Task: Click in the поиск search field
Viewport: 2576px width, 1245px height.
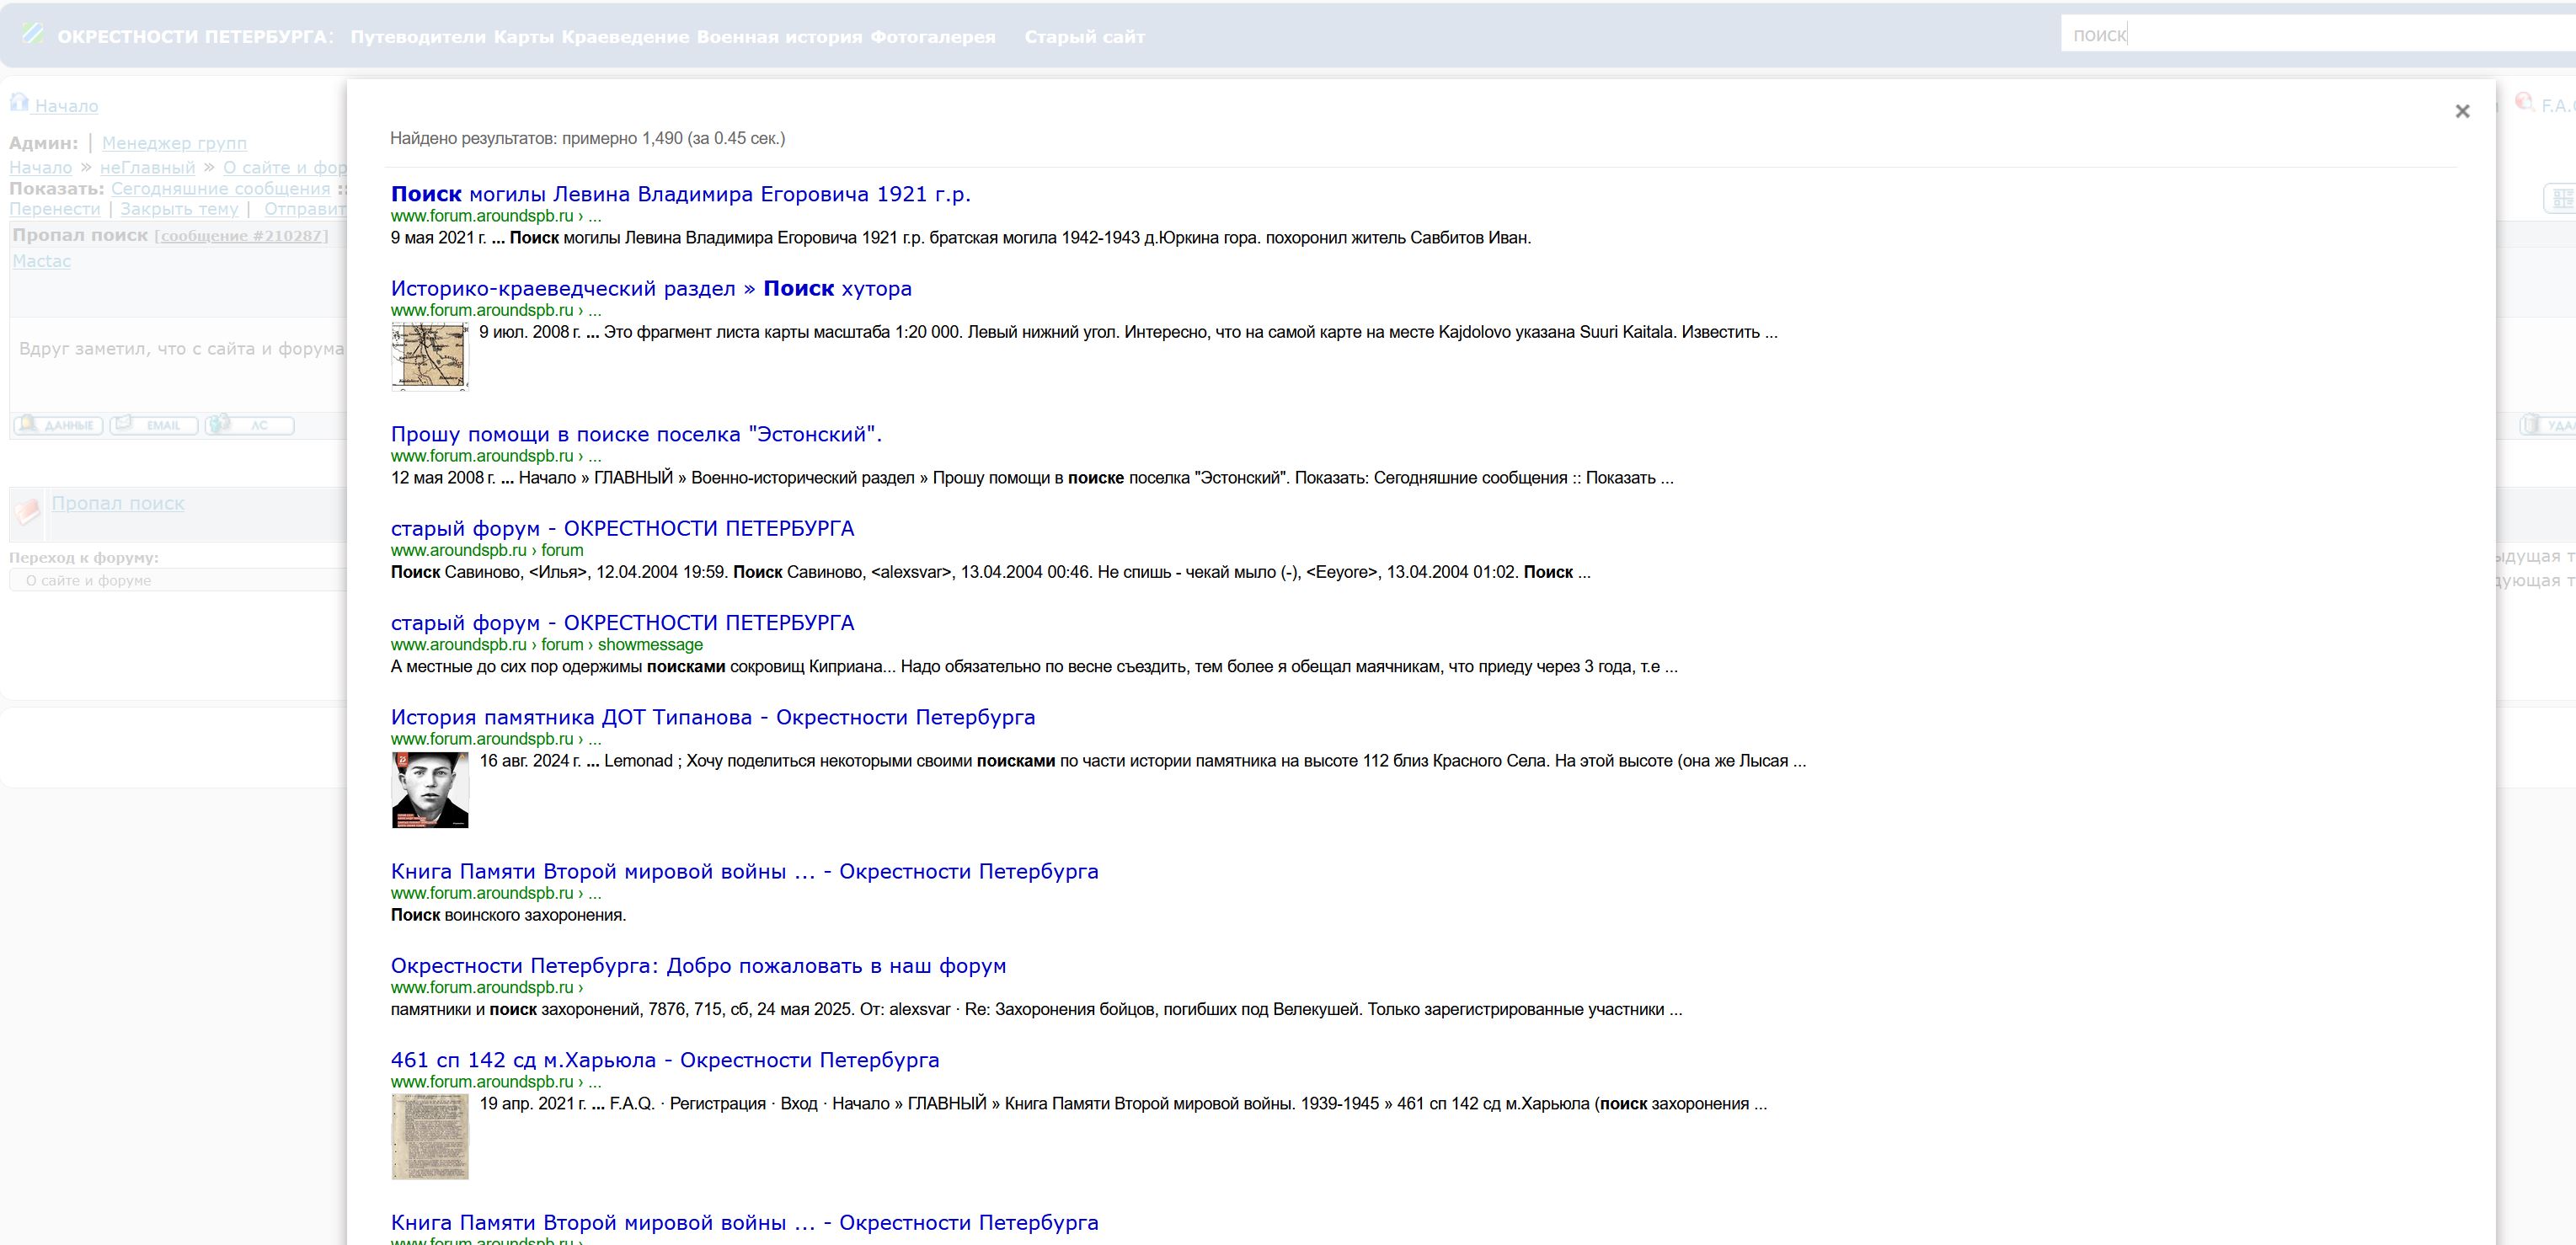Action: coord(2300,35)
